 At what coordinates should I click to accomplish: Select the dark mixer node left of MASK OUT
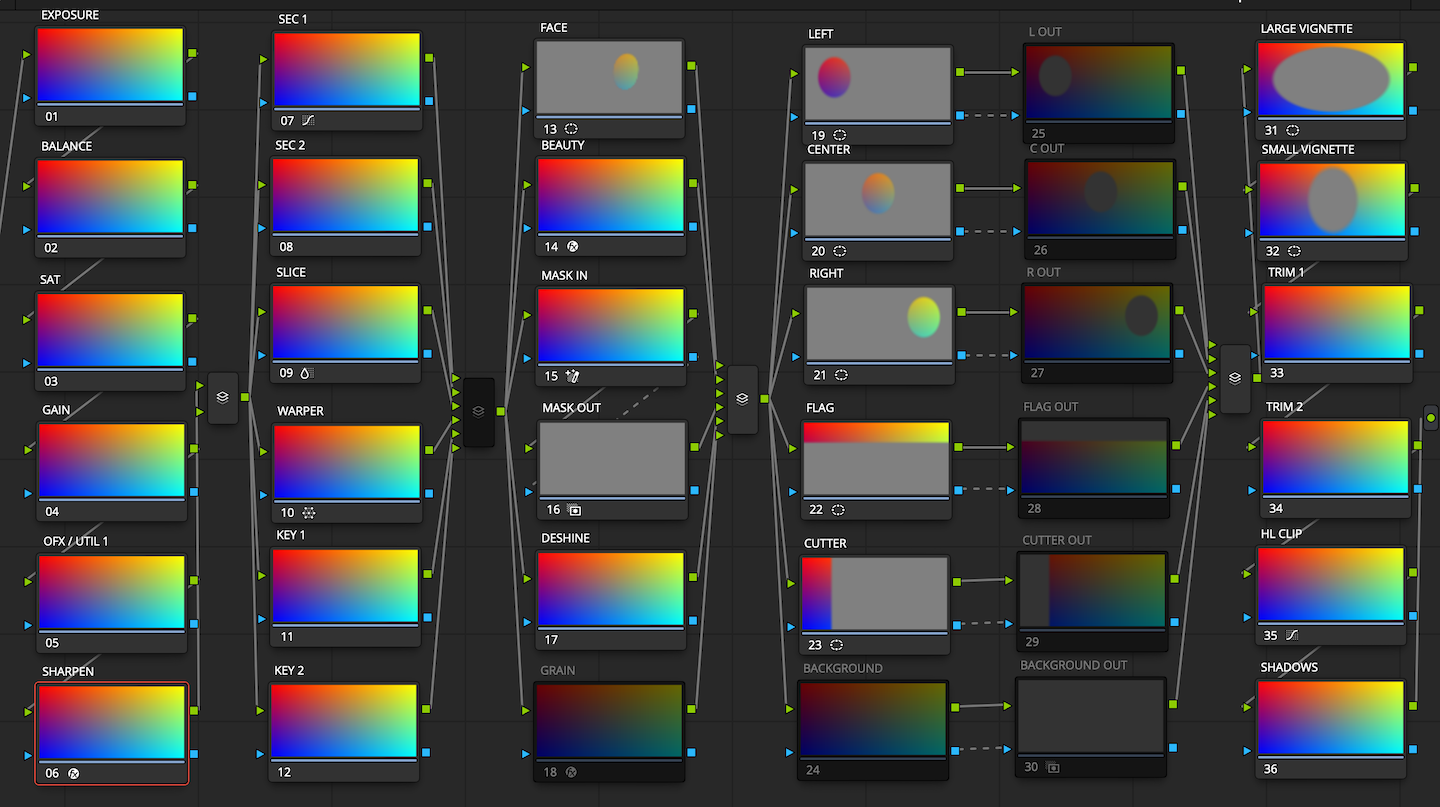479,411
